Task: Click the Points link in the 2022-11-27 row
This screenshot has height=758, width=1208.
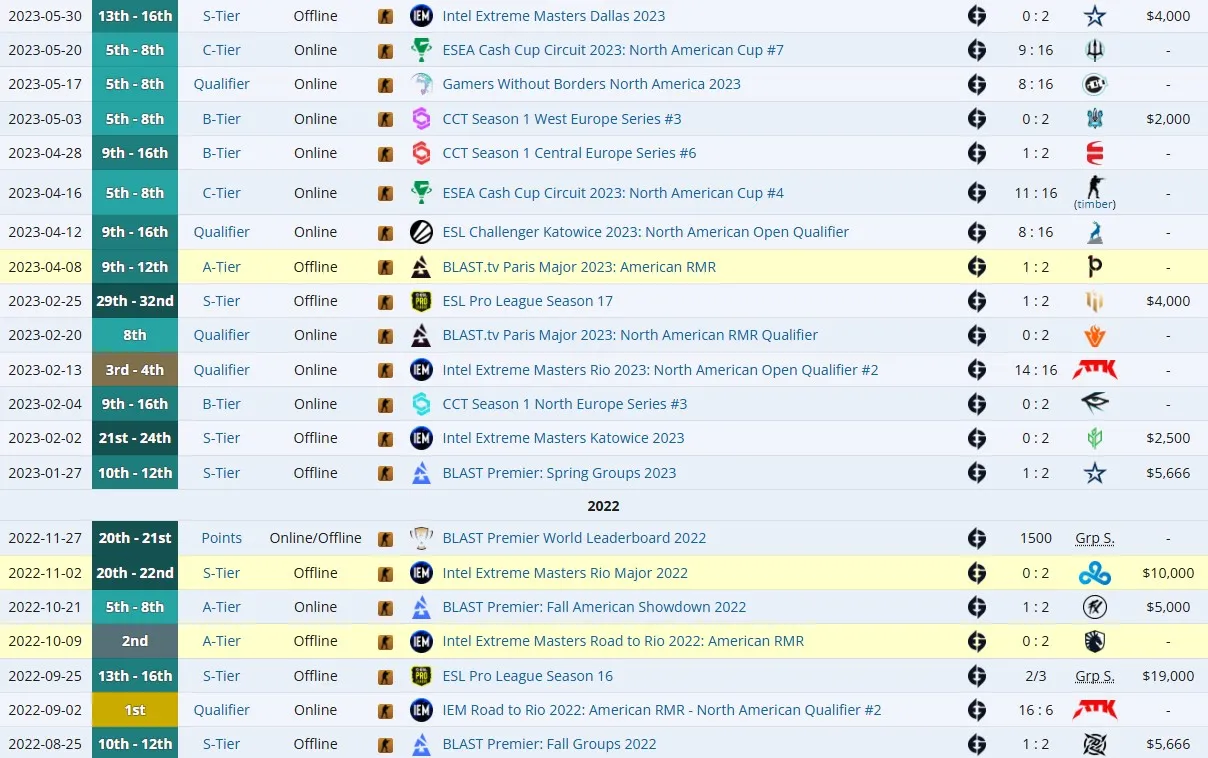Action: 221,538
